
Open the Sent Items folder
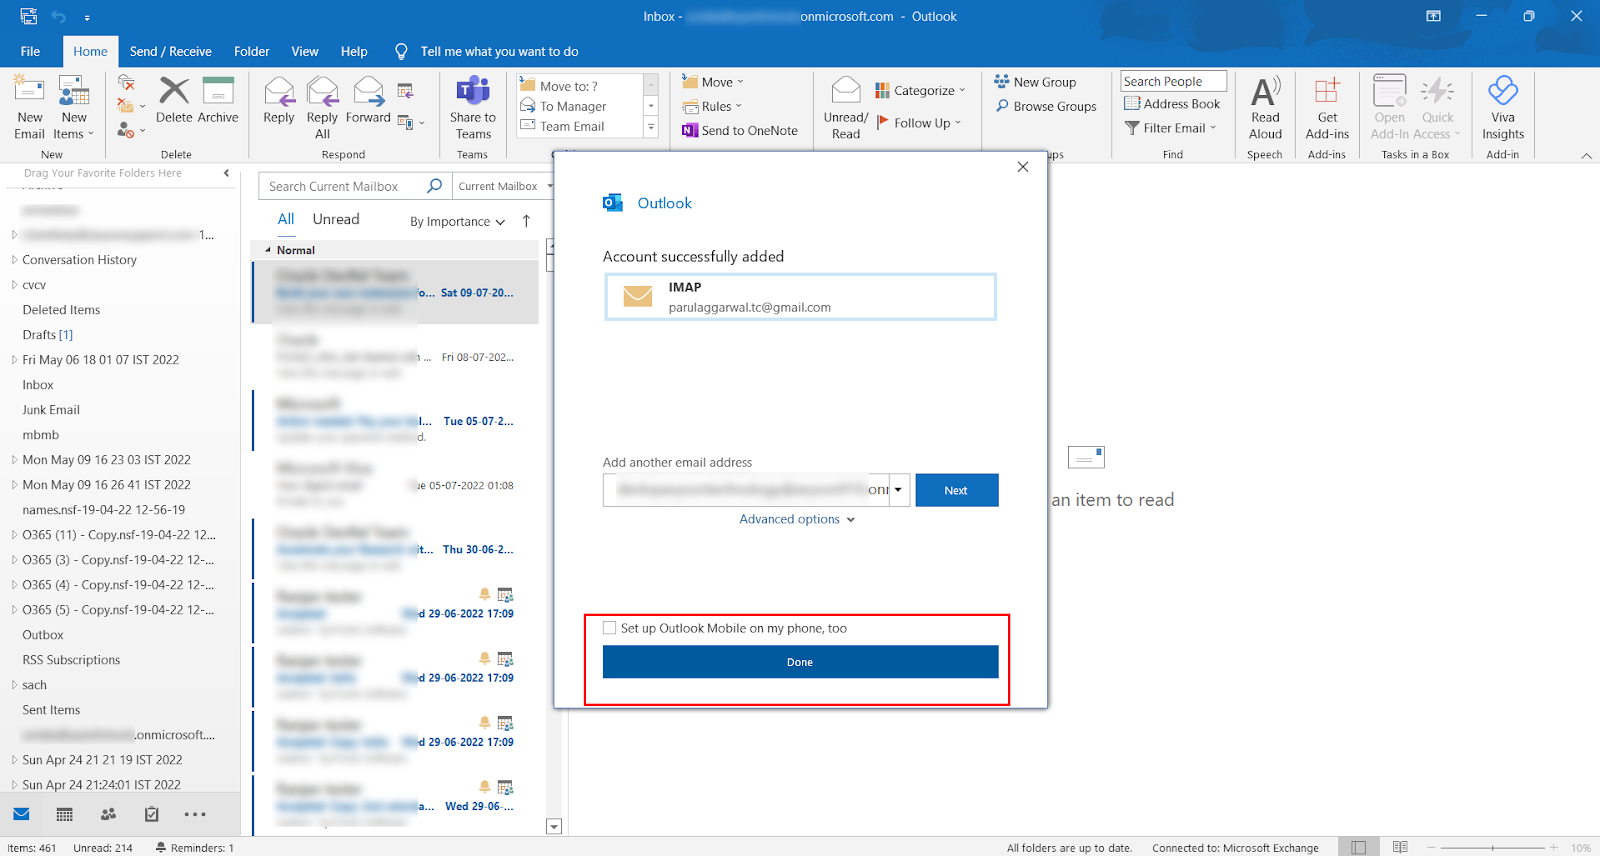[x=52, y=710]
